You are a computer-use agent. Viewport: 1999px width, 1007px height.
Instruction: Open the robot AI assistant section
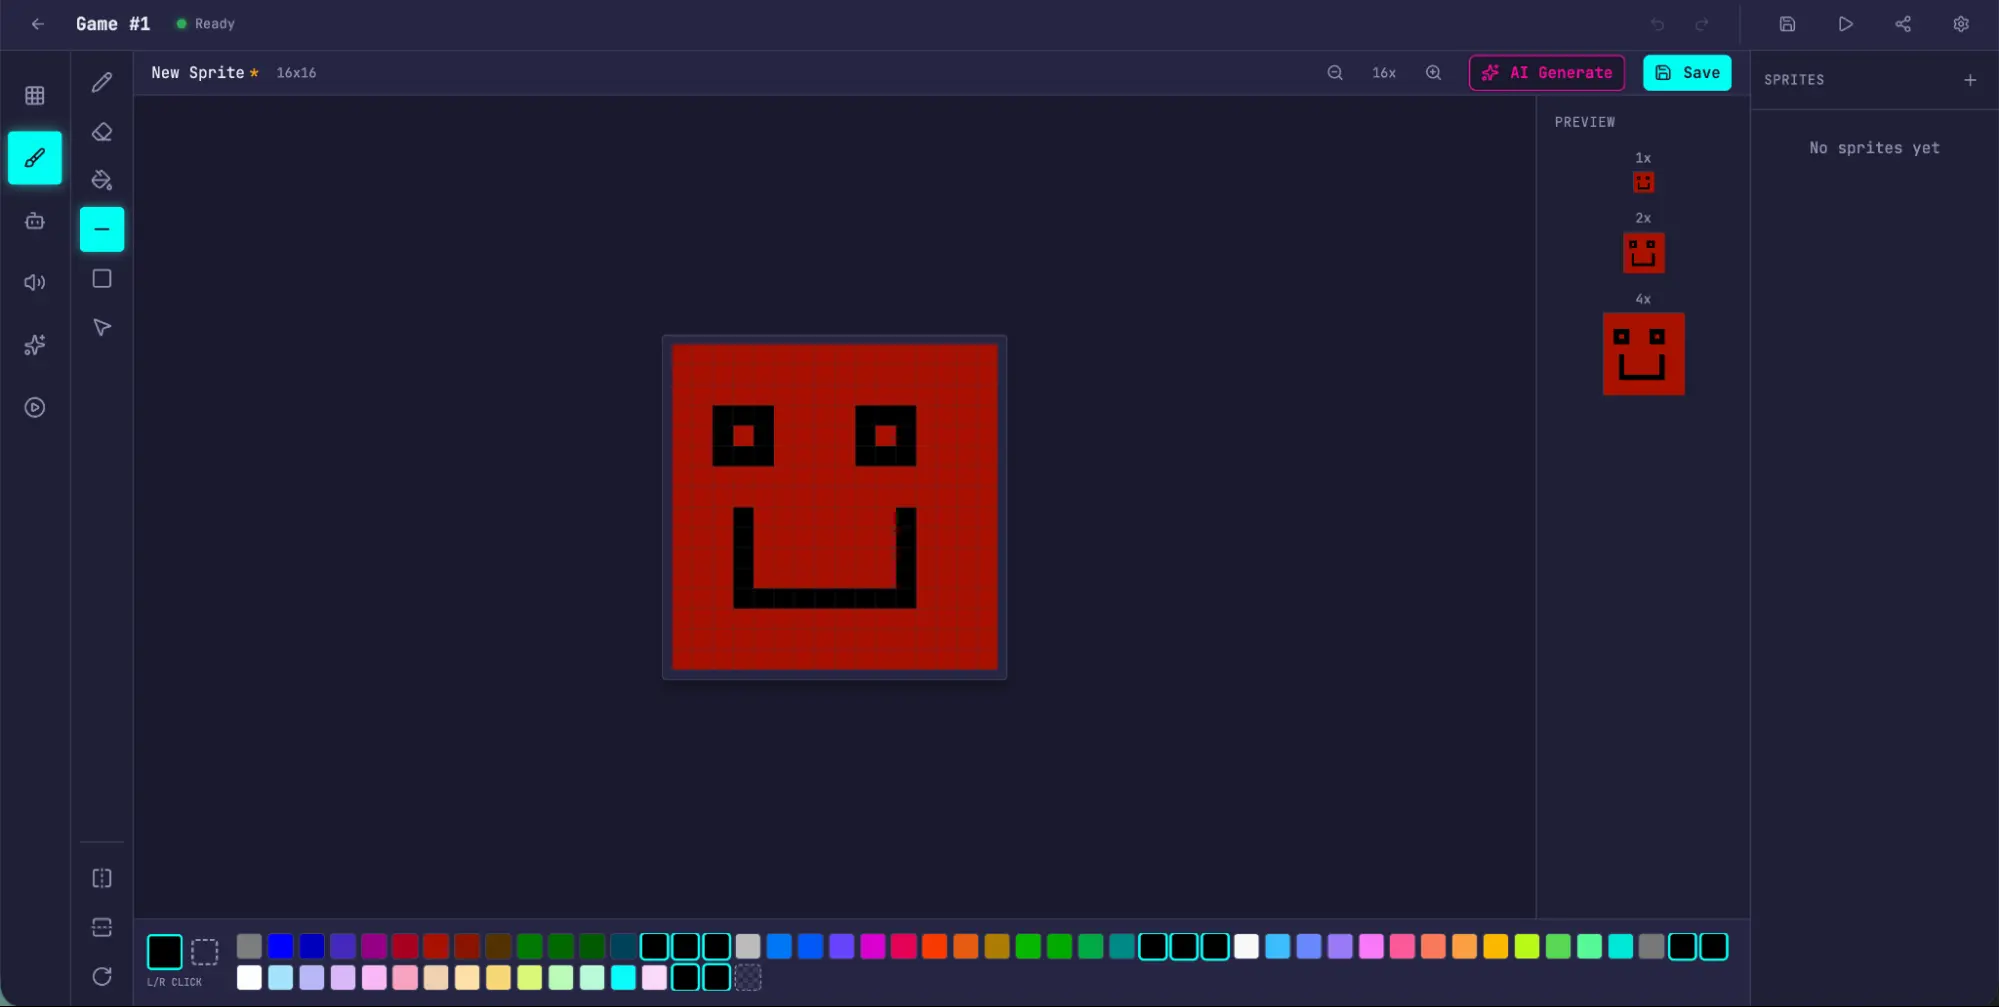[35, 221]
